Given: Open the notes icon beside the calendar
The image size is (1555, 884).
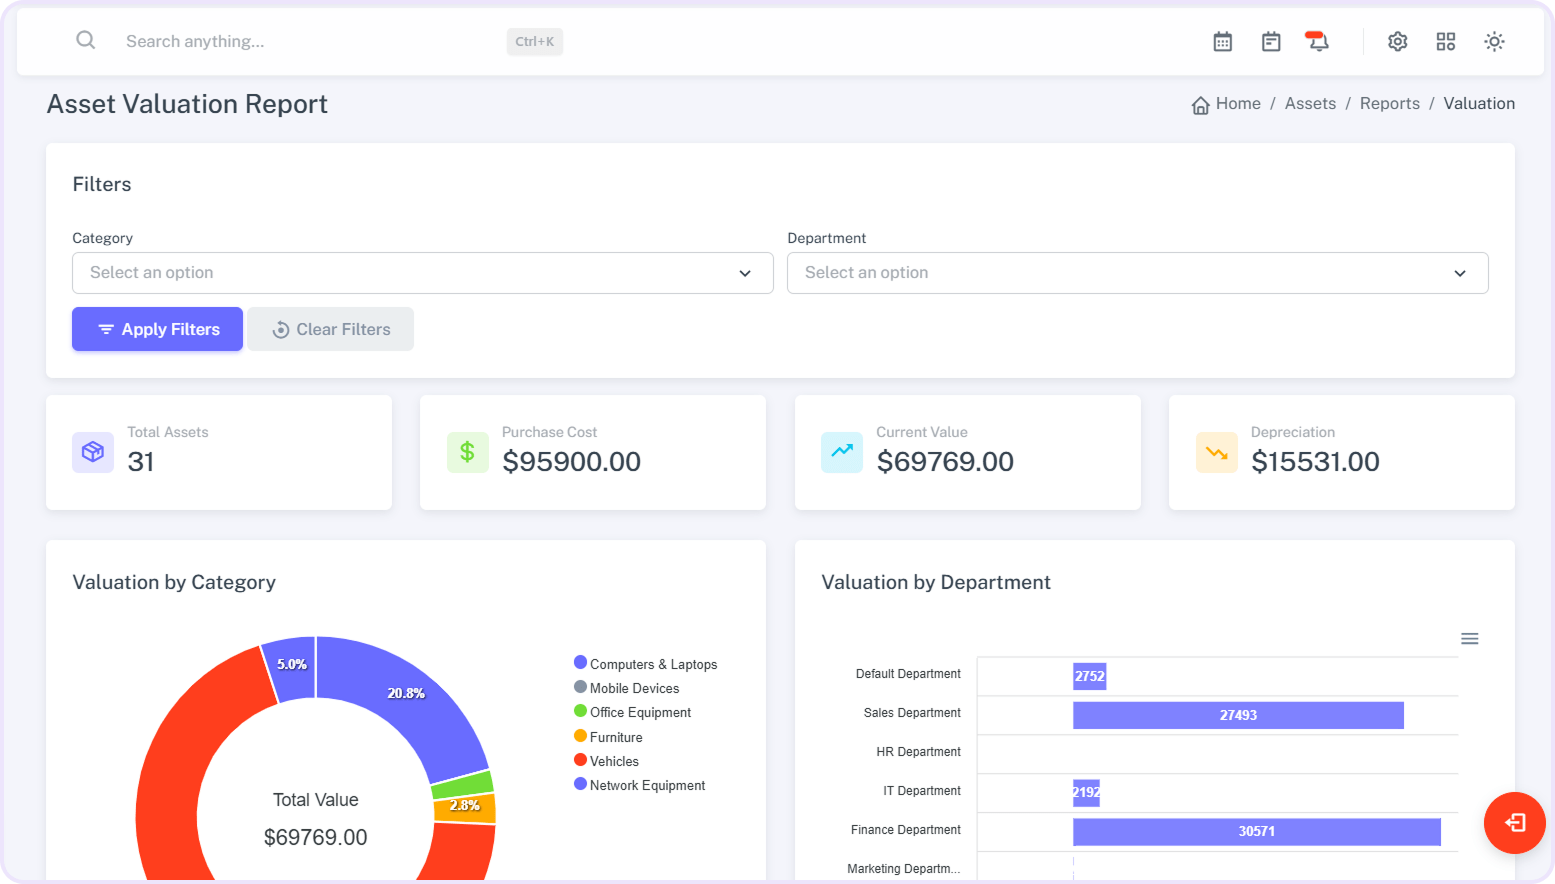Looking at the screenshot, I should (x=1270, y=42).
